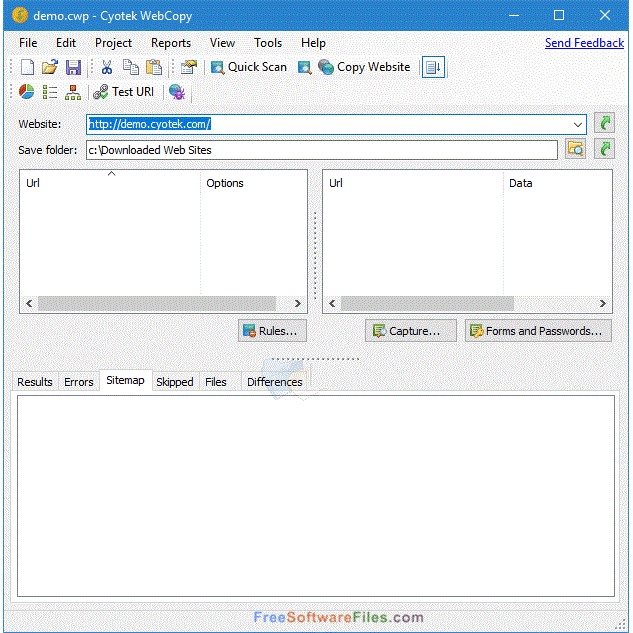
Task: Click the list view icon
Action: [50, 92]
